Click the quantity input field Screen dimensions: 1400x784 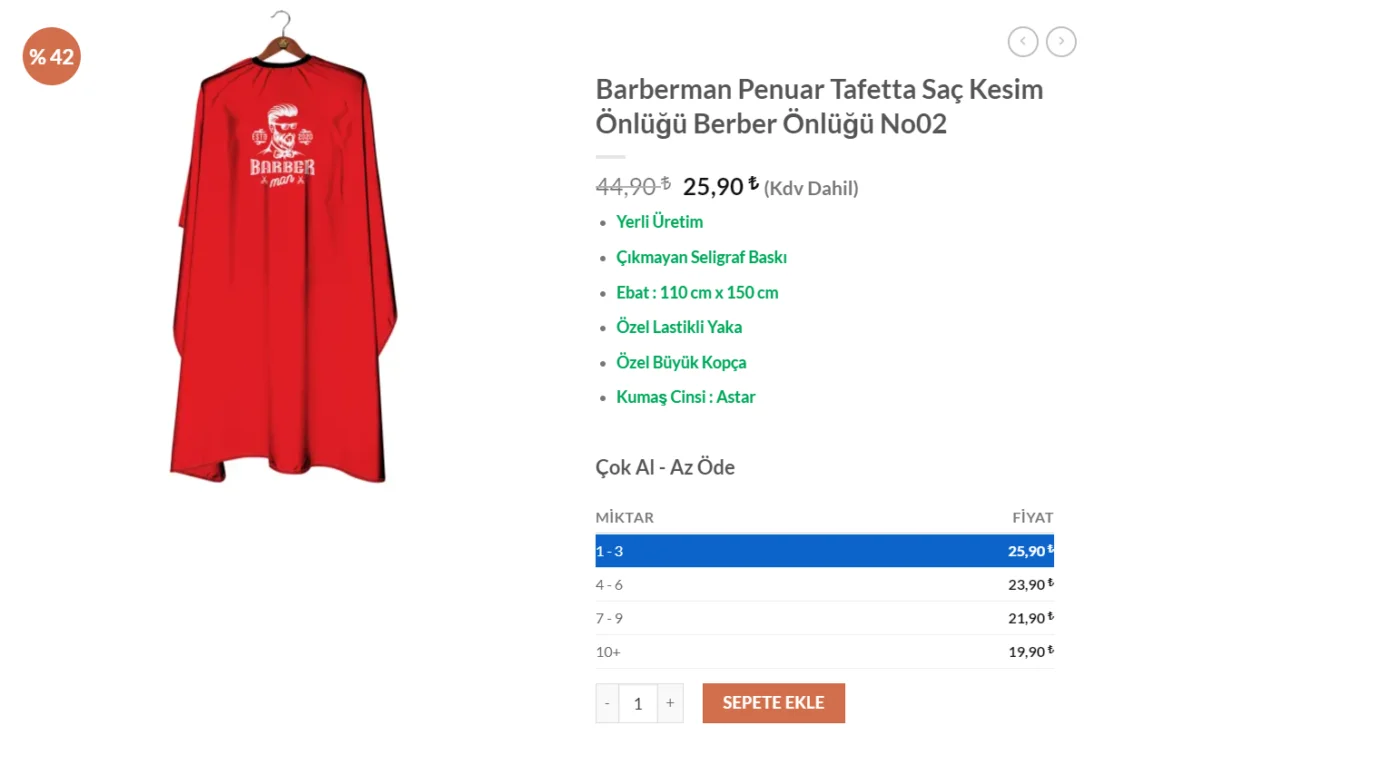638,703
